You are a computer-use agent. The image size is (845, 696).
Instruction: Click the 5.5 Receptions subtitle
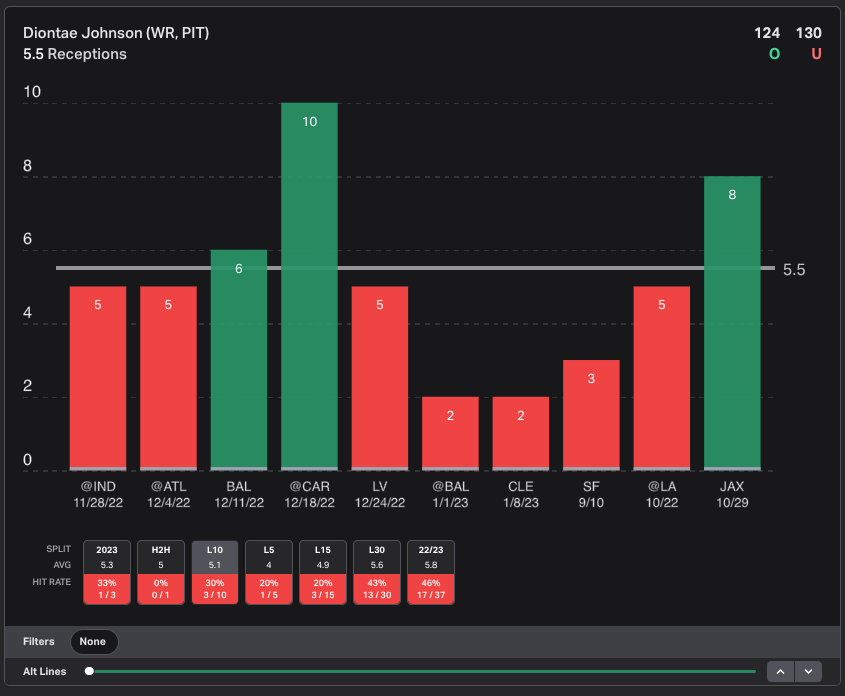tap(75, 54)
